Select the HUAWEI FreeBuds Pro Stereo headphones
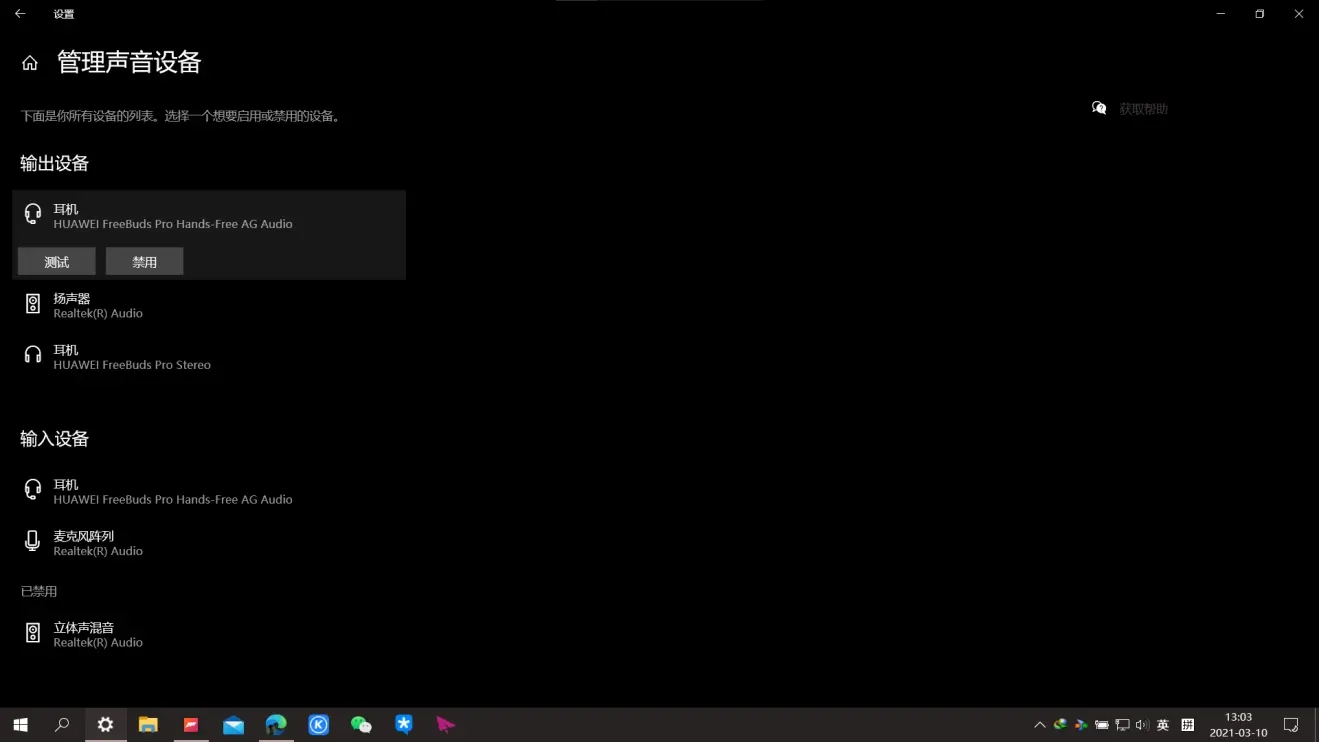 pyautogui.click(x=209, y=357)
